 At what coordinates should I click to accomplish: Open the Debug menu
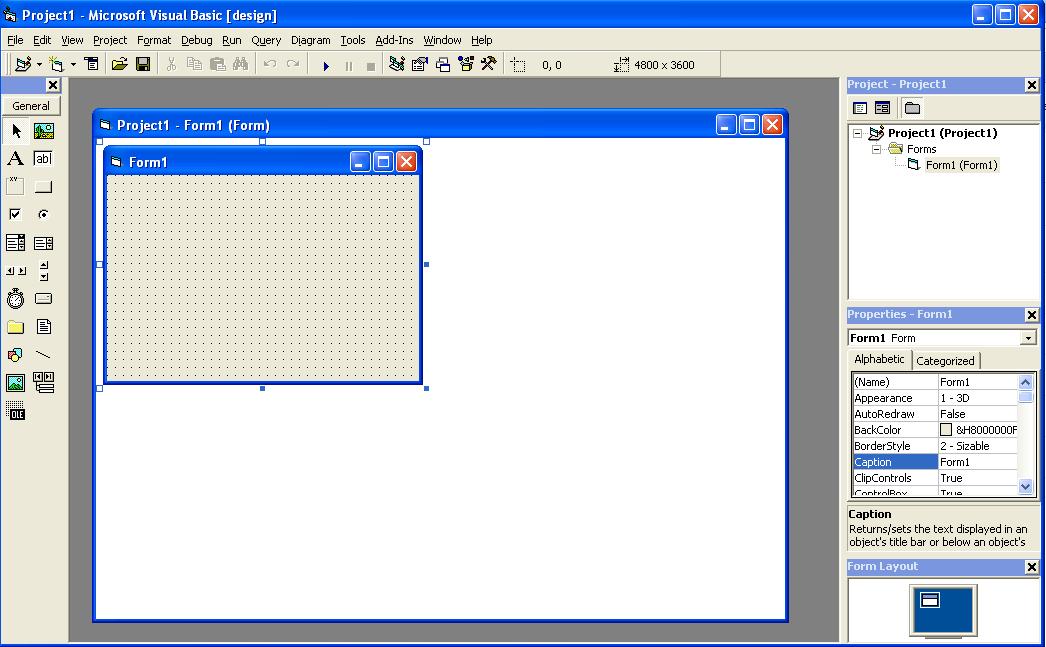pos(197,40)
